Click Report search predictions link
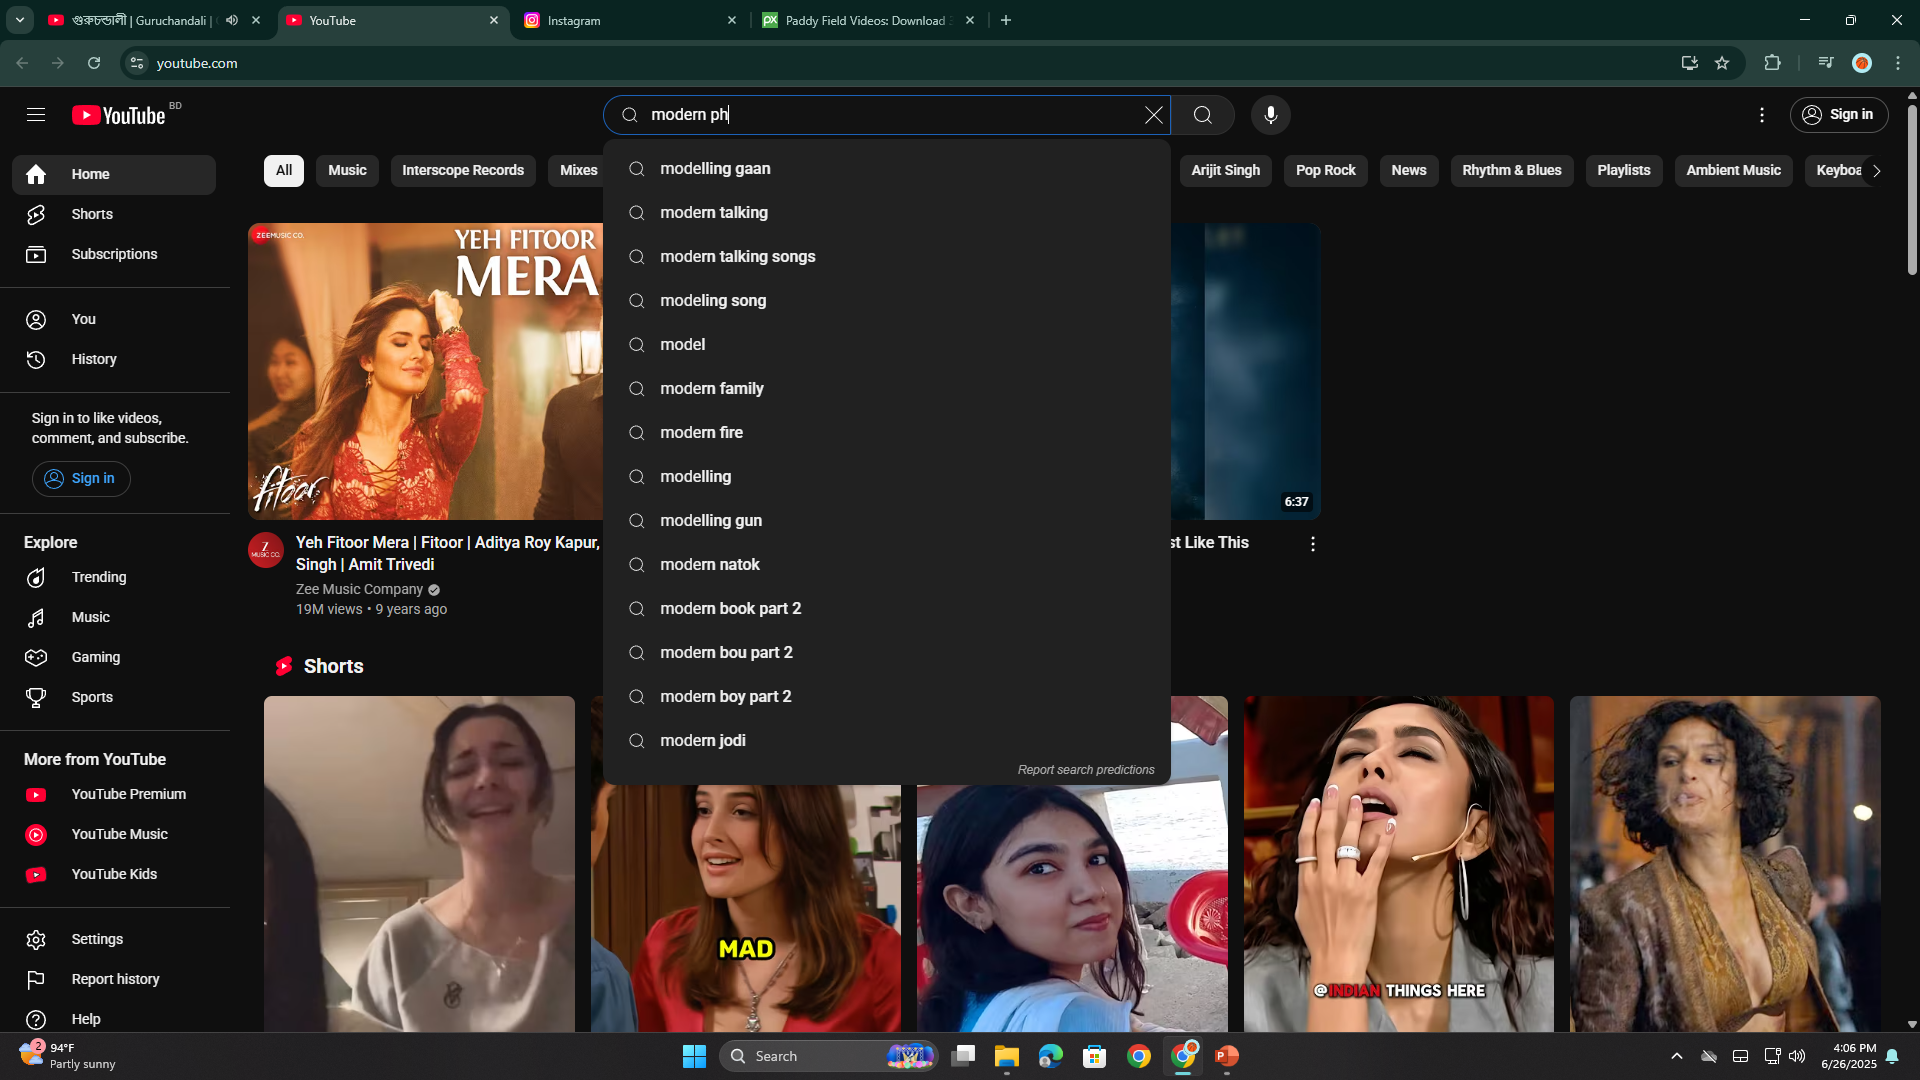 1086,770
